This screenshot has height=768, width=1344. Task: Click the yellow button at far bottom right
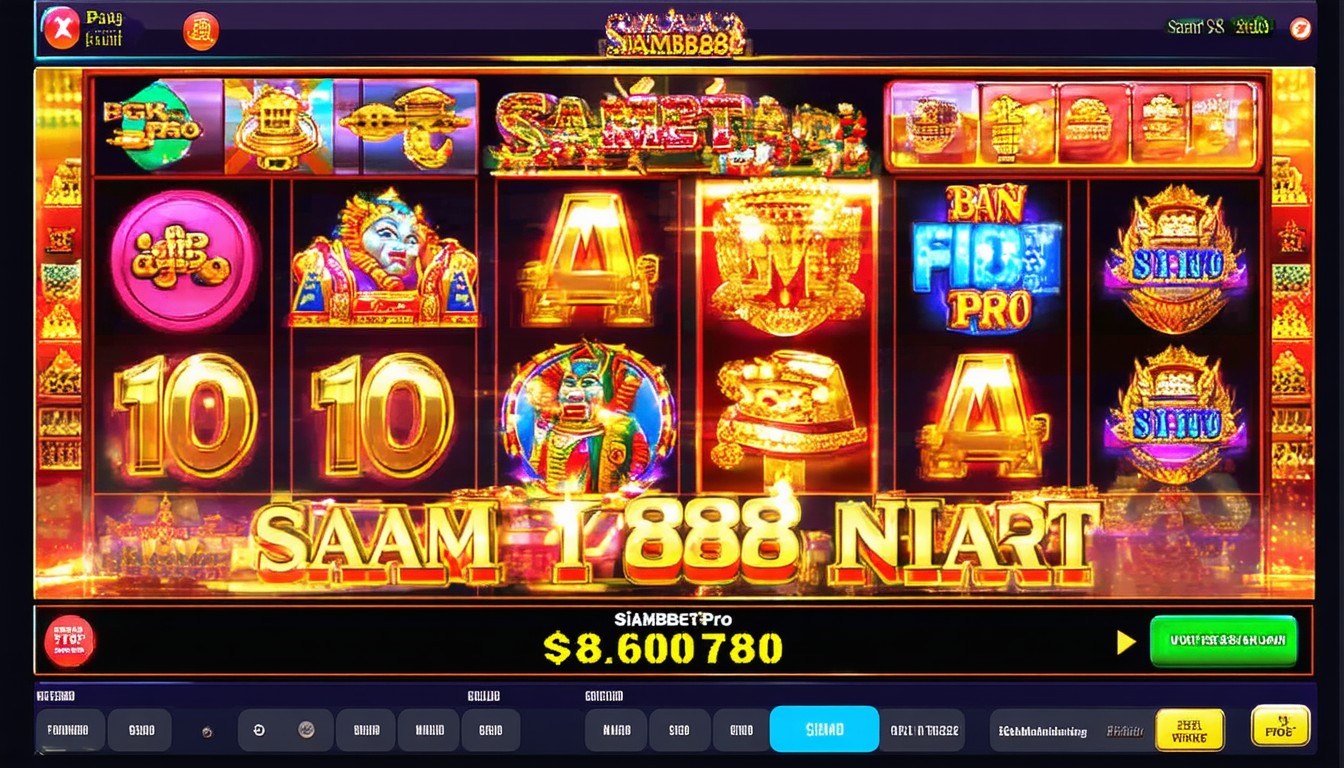[x=1280, y=727]
